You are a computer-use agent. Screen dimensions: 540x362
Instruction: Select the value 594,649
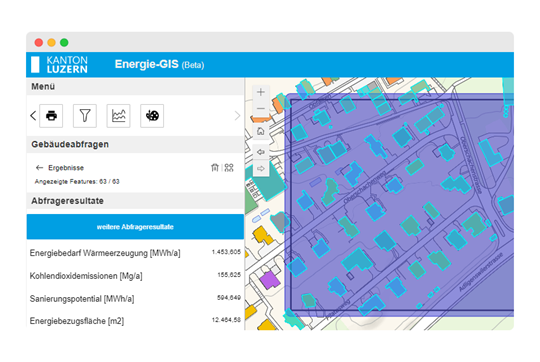(229, 298)
